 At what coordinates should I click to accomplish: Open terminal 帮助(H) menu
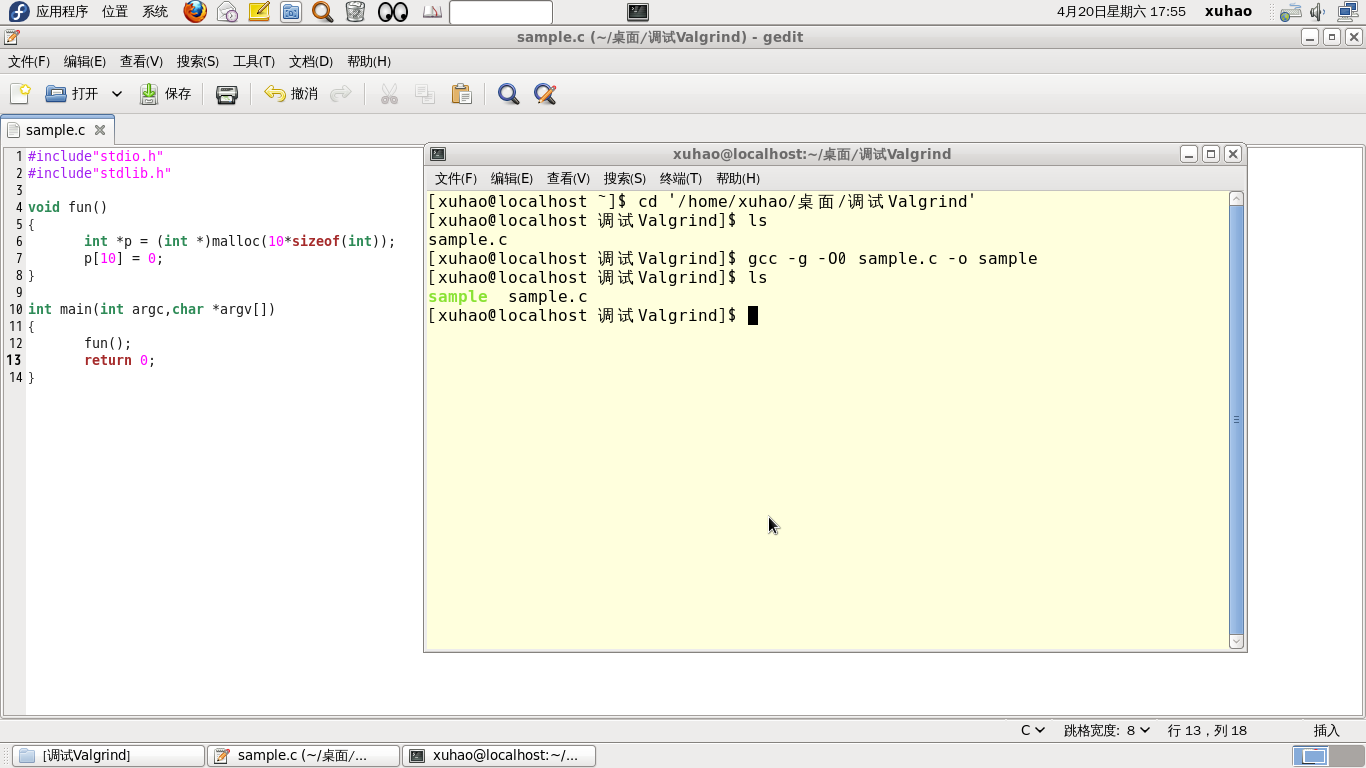point(738,178)
